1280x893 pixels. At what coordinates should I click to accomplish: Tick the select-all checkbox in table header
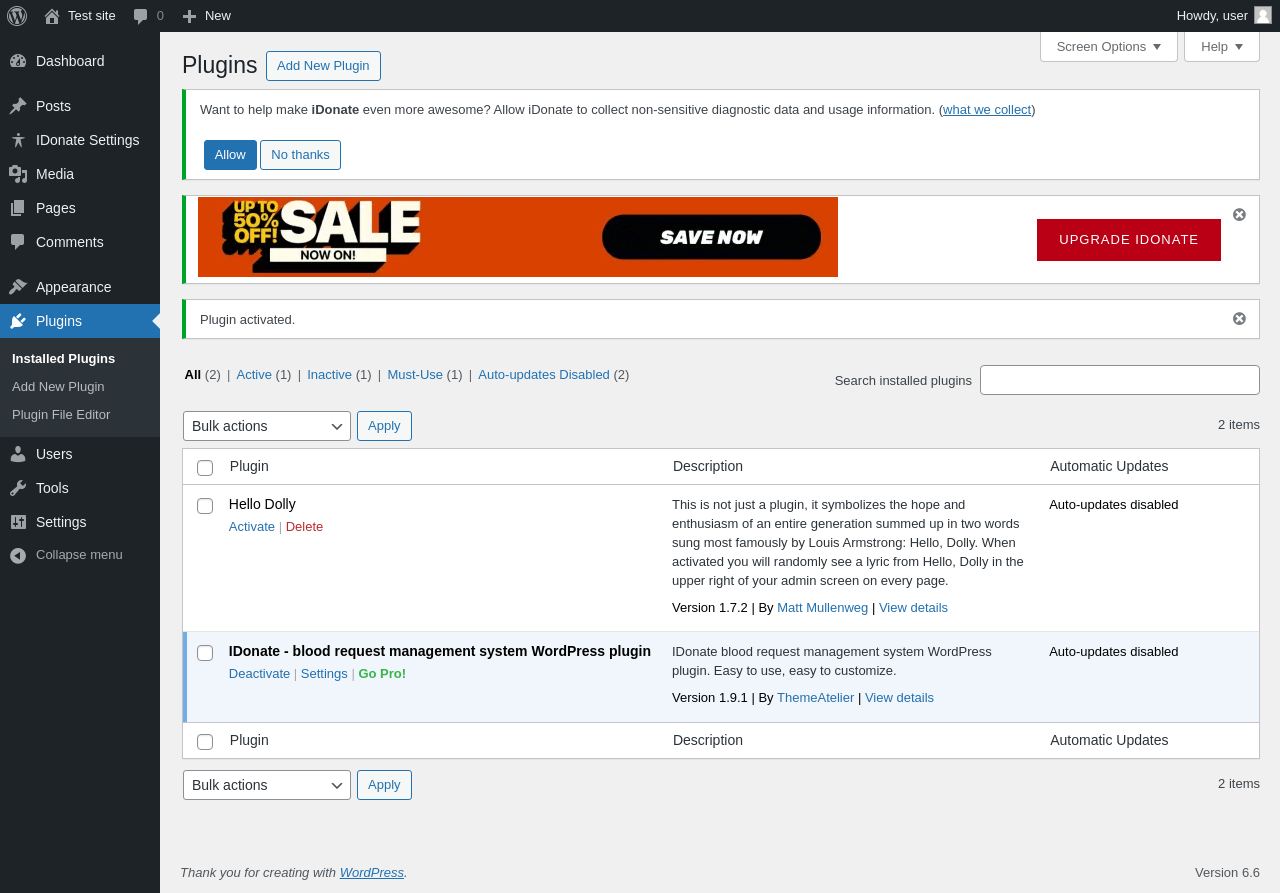click(x=205, y=467)
